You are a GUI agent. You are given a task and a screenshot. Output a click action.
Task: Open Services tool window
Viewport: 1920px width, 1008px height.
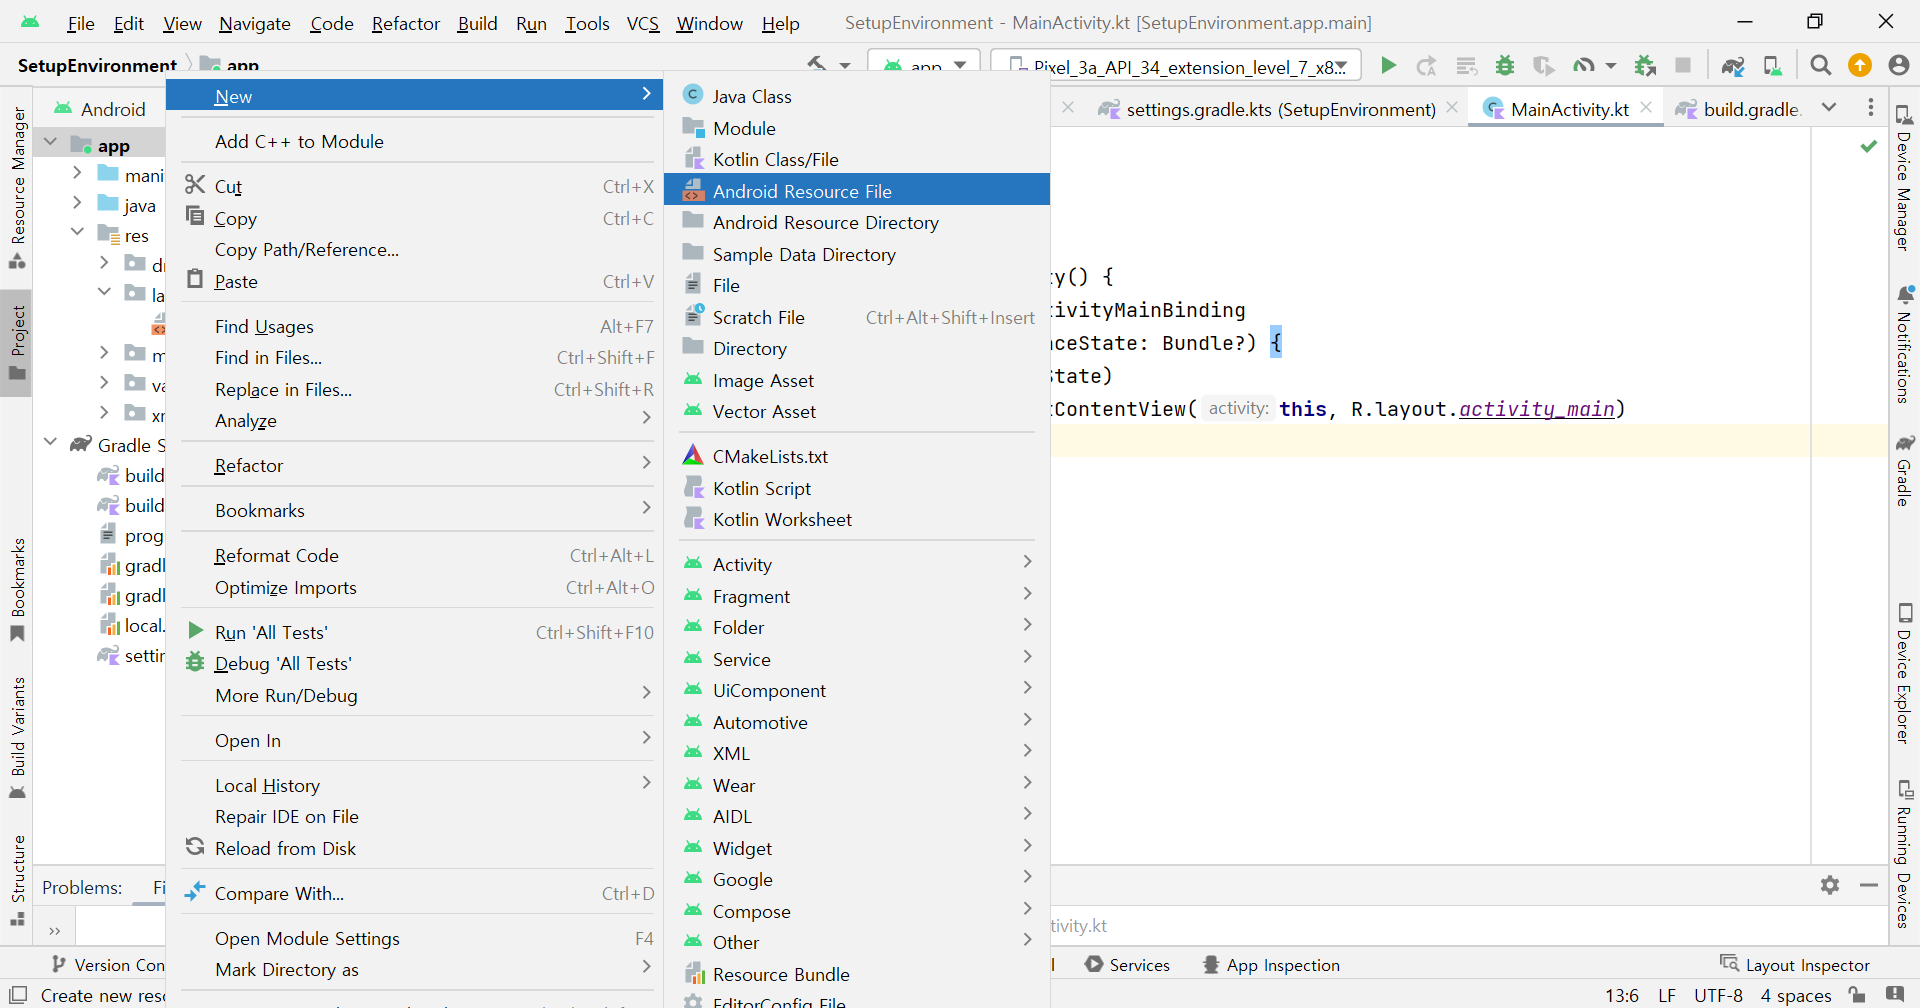point(1127,964)
